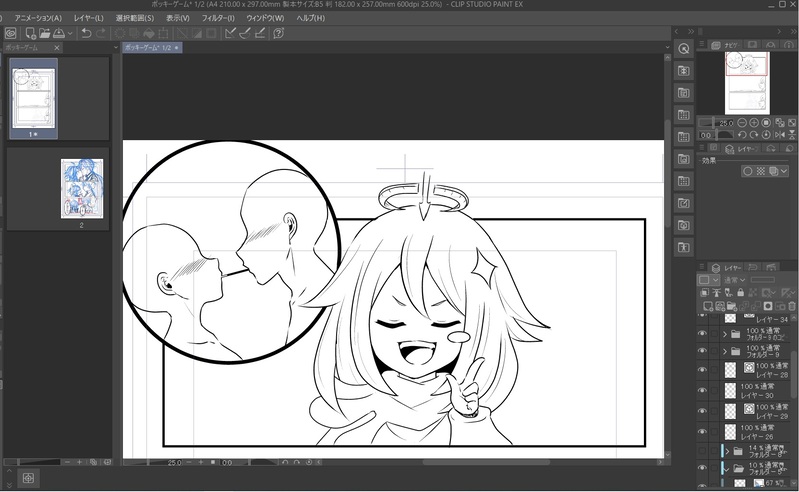Open page manager tab list dropdown arrow
This screenshot has width=799, height=492.
[x=116, y=47]
